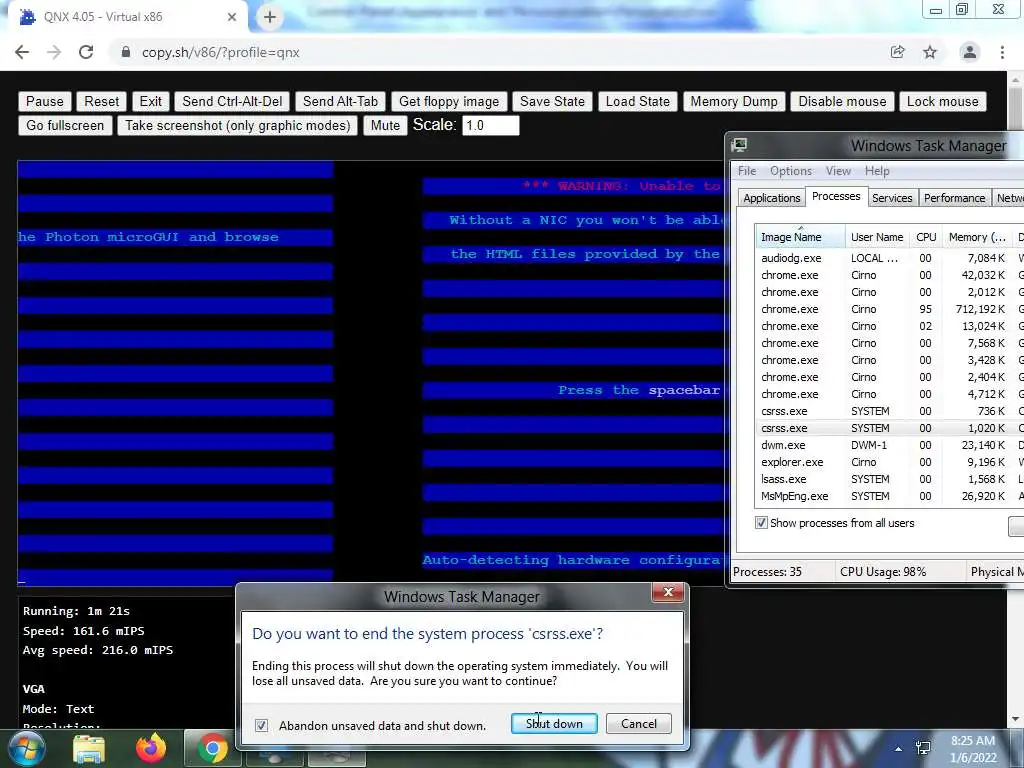
Task: Toggle Show processes from all users
Action: coord(761,522)
